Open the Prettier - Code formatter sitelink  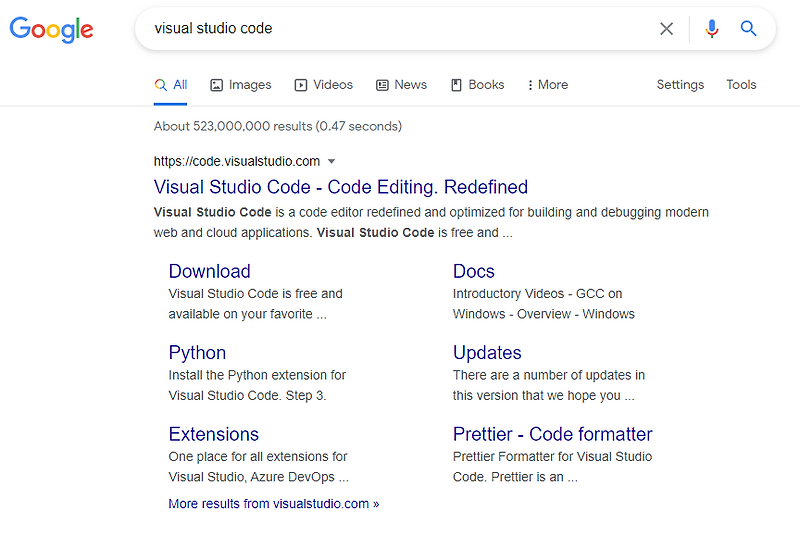click(x=553, y=434)
